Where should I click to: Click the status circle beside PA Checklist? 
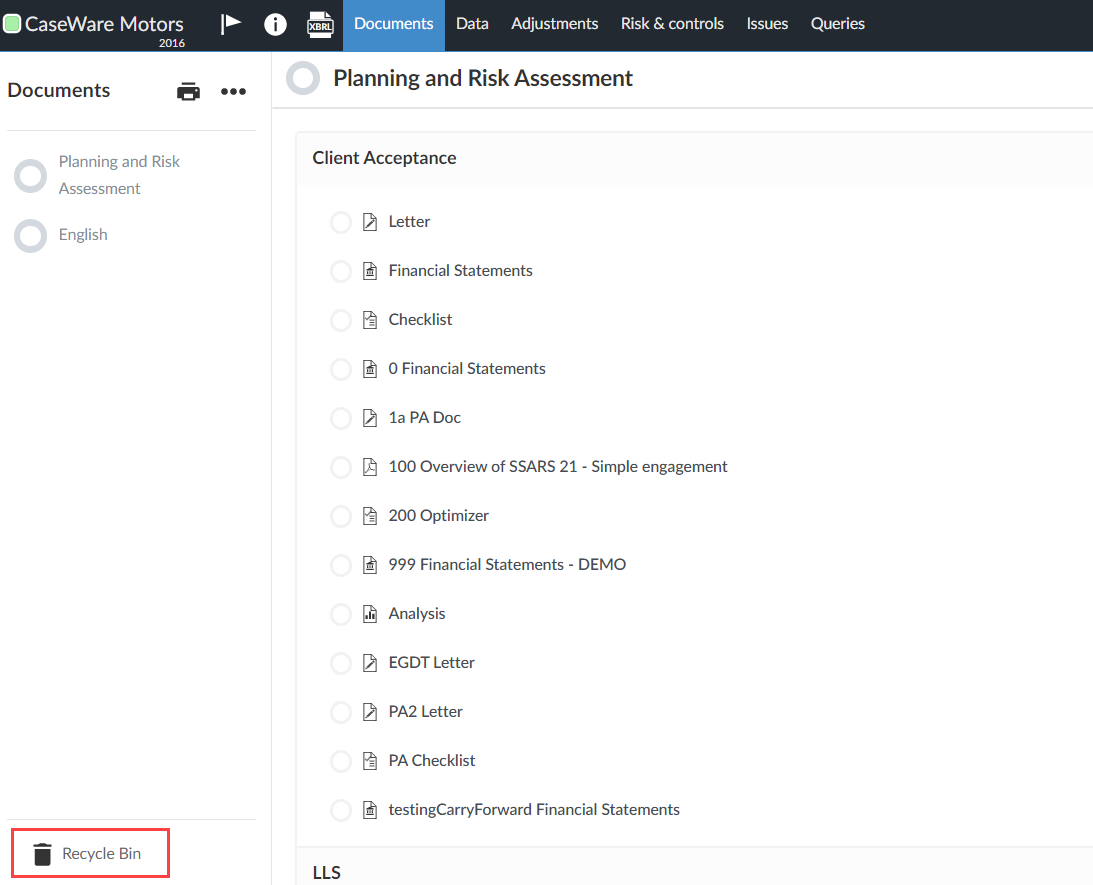[340, 761]
